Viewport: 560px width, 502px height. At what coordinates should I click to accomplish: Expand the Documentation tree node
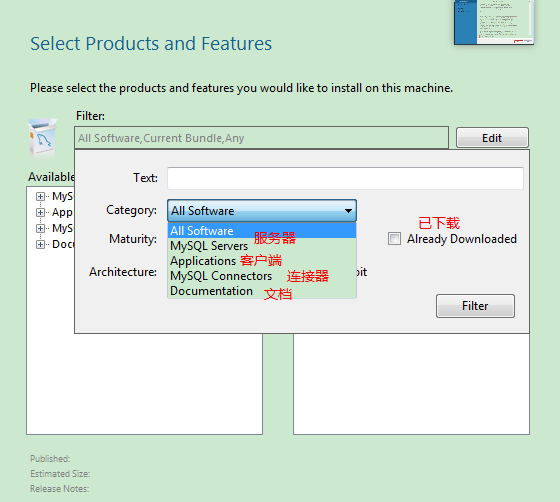pos(40,244)
